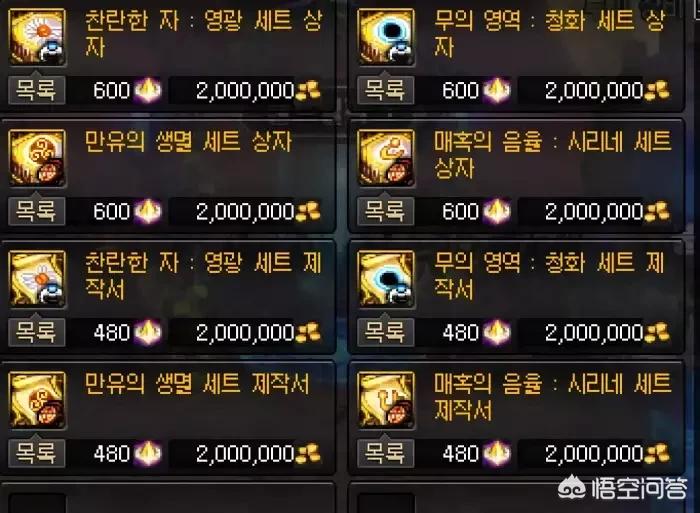Select the 무의 영역 : 청화 세트 상자 icon
The height and width of the screenshot is (513, 700).
coord(386,37)
